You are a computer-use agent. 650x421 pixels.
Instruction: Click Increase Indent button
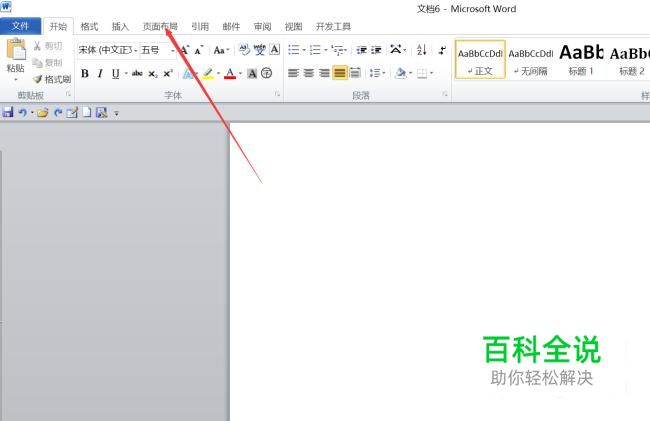pos(376,50)
